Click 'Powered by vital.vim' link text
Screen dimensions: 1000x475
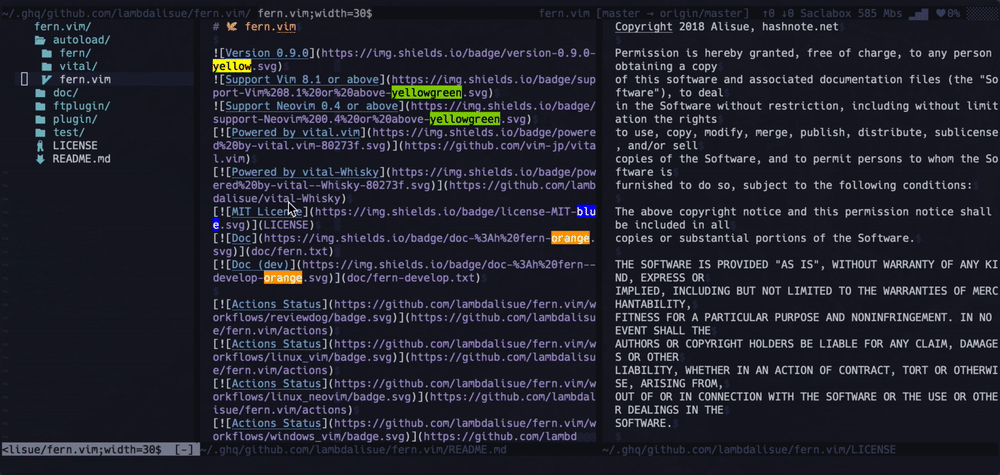pyautogui.click(x=298, y=133)
